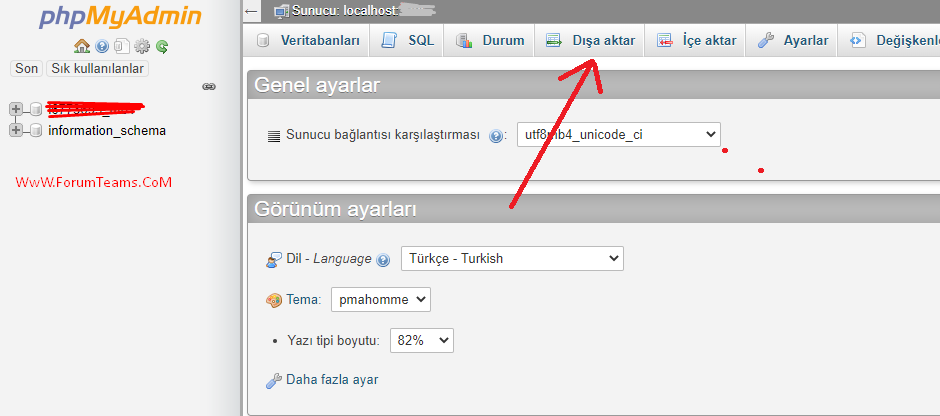
Task: Open the documentation help icon in sidebar
Action: point(102,46)
